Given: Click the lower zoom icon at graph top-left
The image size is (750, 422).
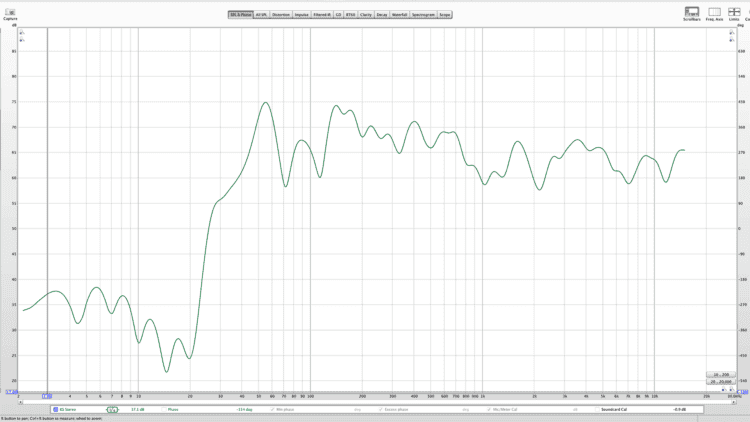Looking at the screenshot, I should tap(22, 40).
